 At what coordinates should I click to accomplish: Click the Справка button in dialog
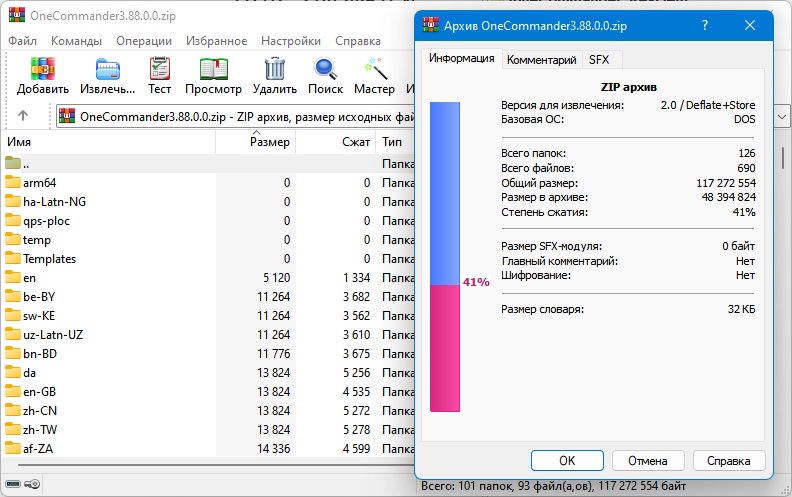click(x=729, y=461)
